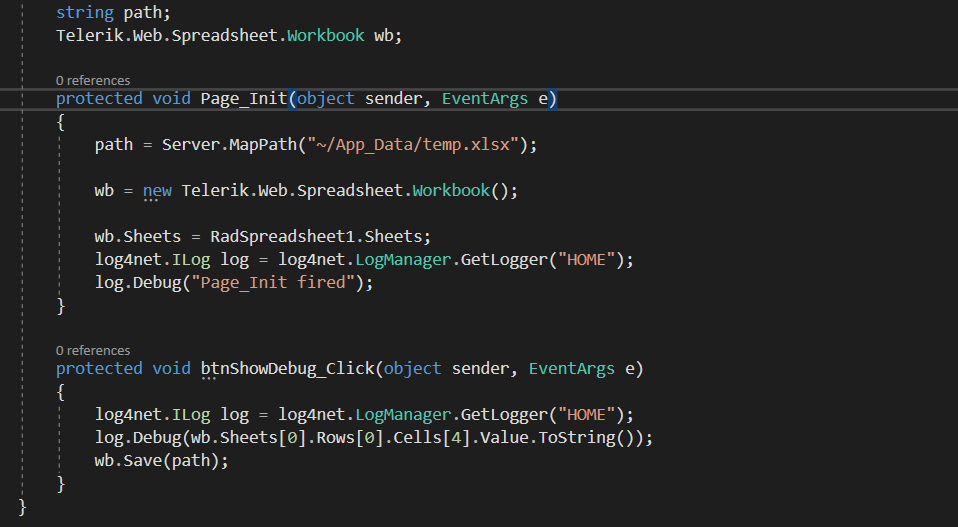Screen dimensions: 958x527
Task: Click 'wb.Save(path);' line
Action: click(161, 461)
